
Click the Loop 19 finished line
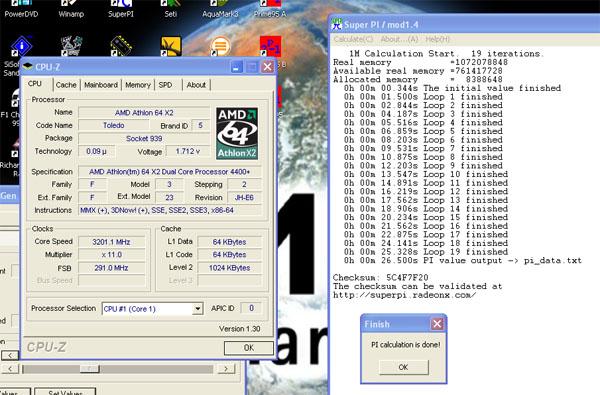coord(426,252)
